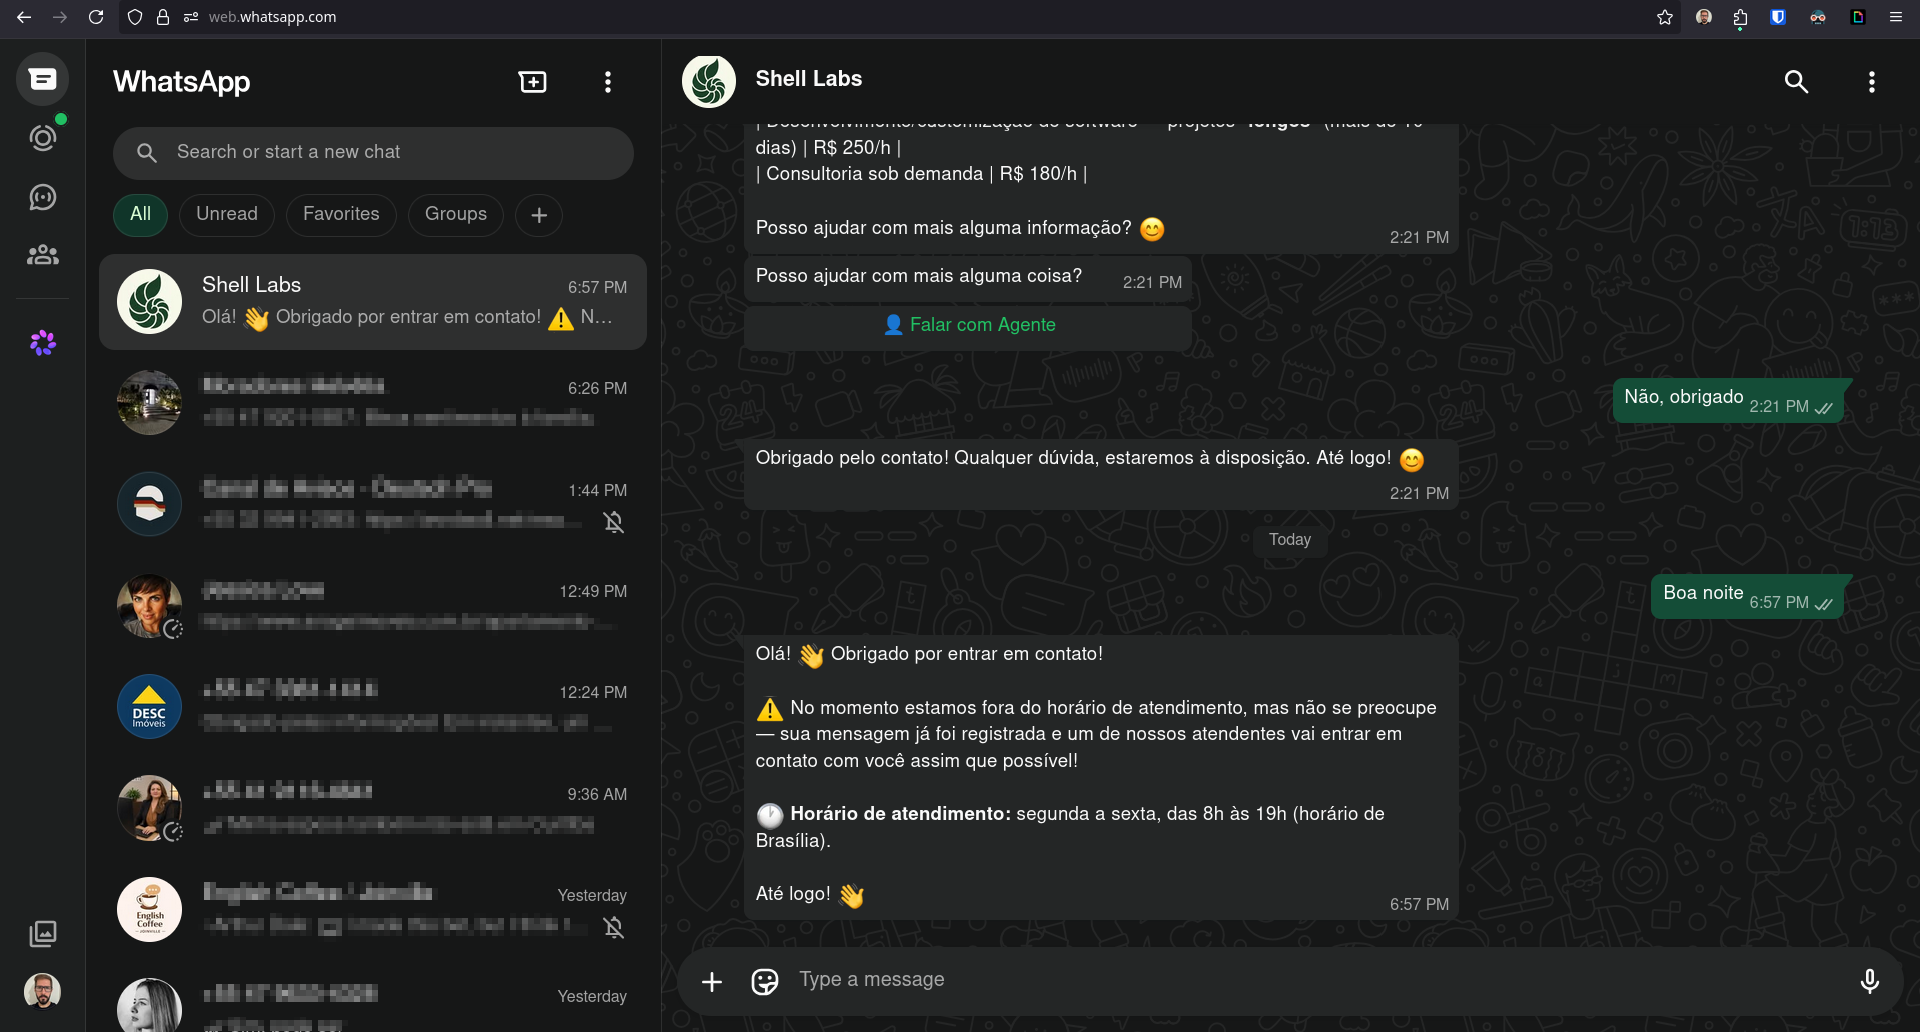Click the Obrigado pelo contato message
Image resolution: width=1920 pixels, height=1032 pixels.
click(x=1101, y=474)
